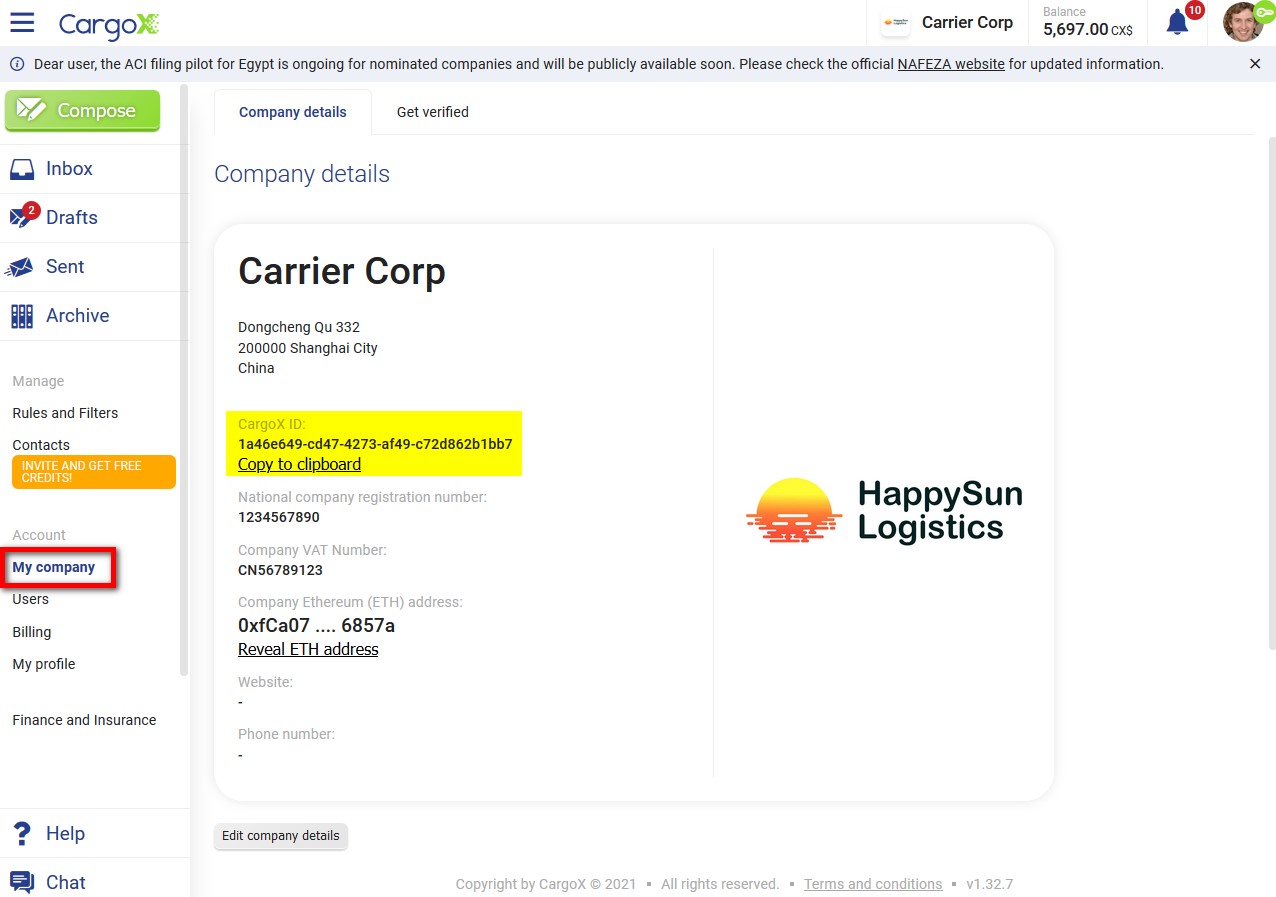This screenshot has height=897, width=1276.
Task: Switch to Company details tab
Action: 293,112
